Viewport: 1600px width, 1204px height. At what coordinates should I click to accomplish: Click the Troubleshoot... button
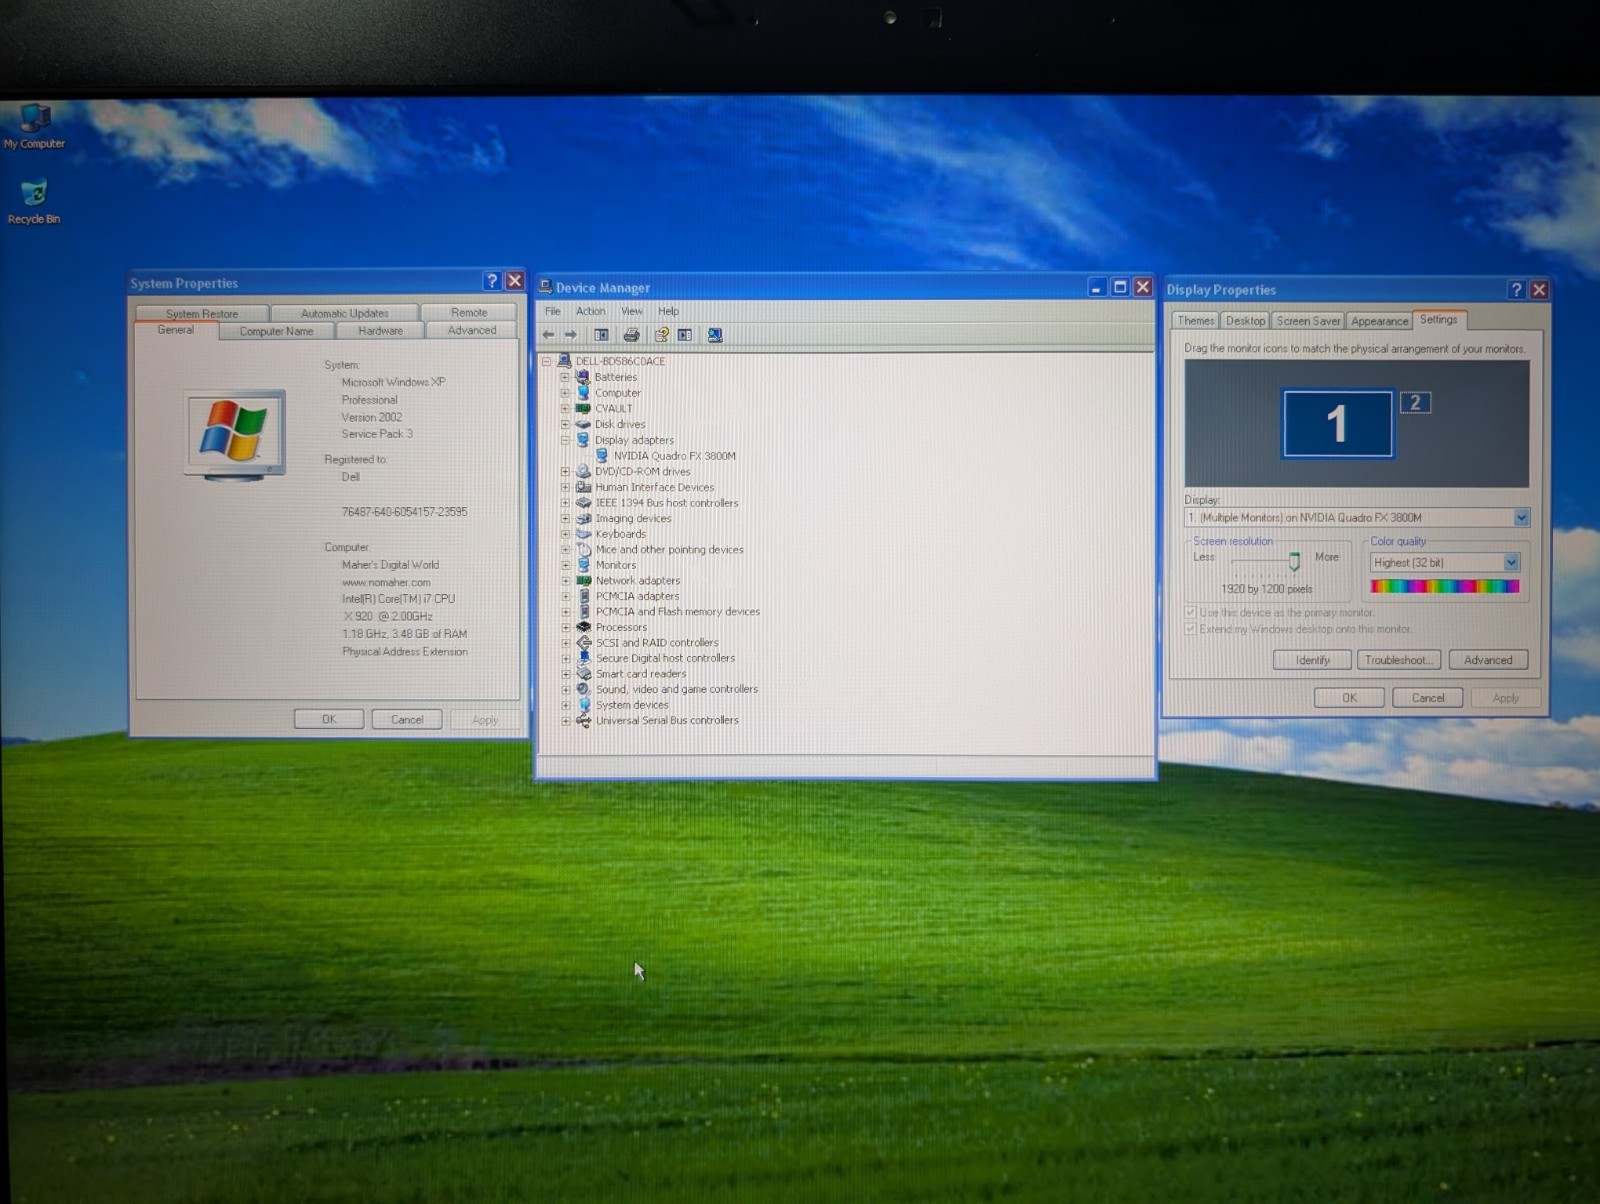1399,660
